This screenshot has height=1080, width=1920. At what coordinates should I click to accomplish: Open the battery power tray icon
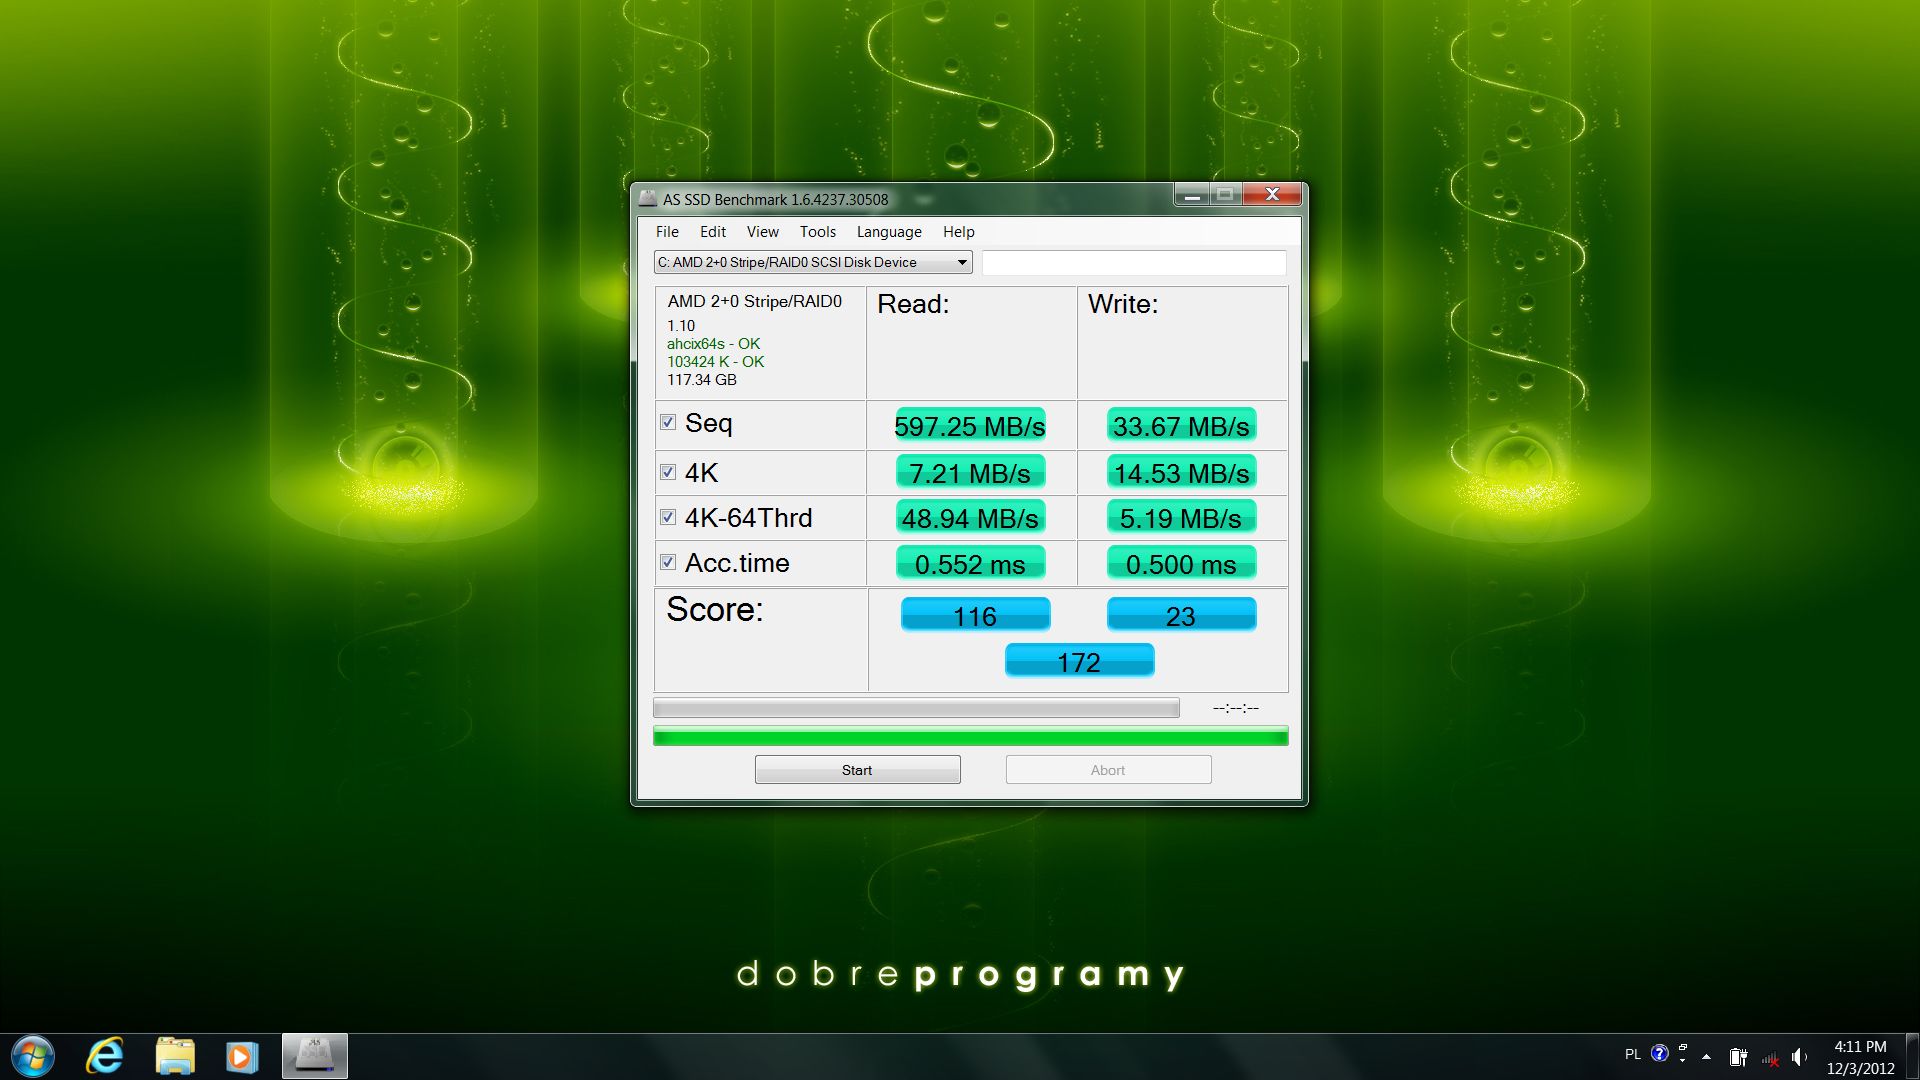[1739, 1057]
